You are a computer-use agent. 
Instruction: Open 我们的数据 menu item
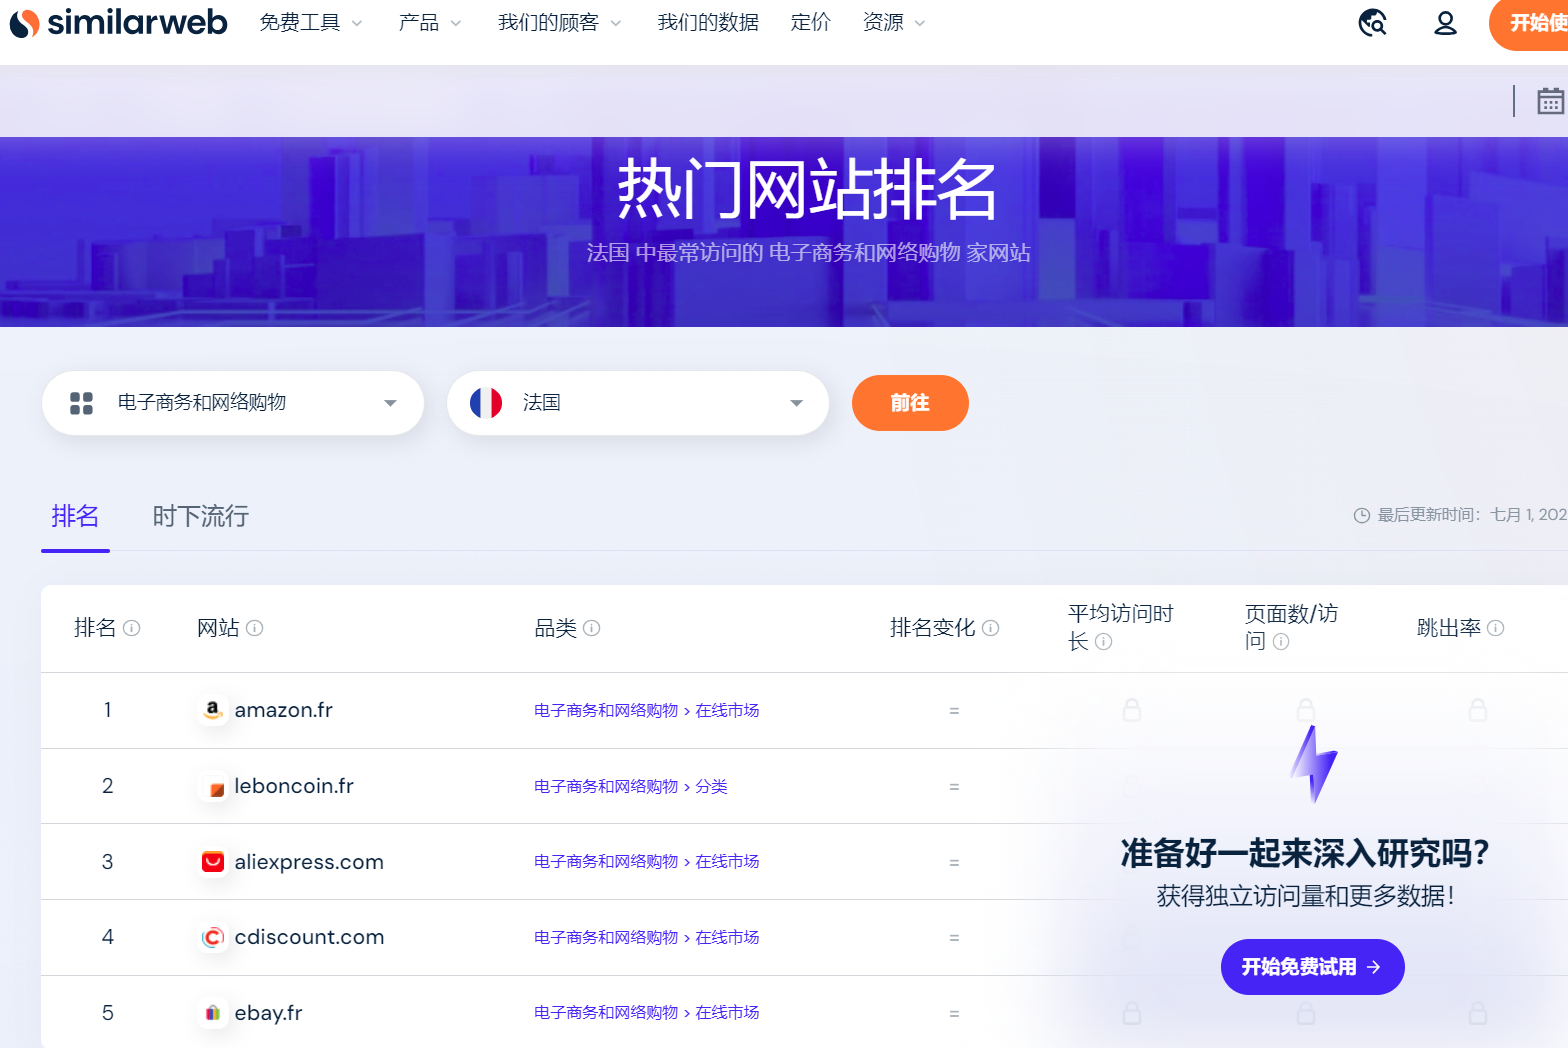708,22
